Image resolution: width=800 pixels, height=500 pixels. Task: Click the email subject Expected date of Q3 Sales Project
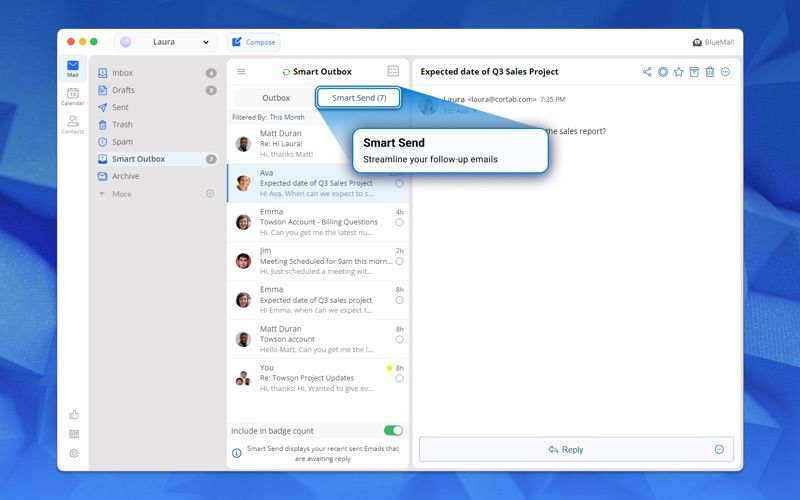(x=489, y=72)
